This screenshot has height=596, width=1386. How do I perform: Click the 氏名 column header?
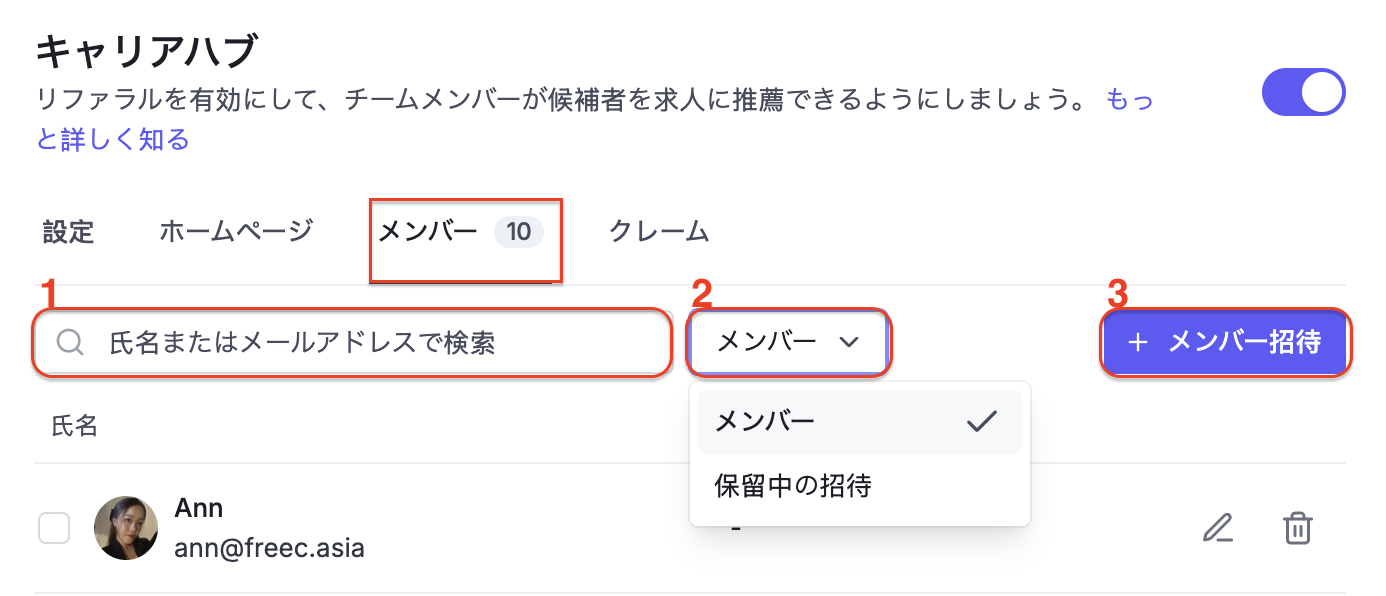[75, 426]
